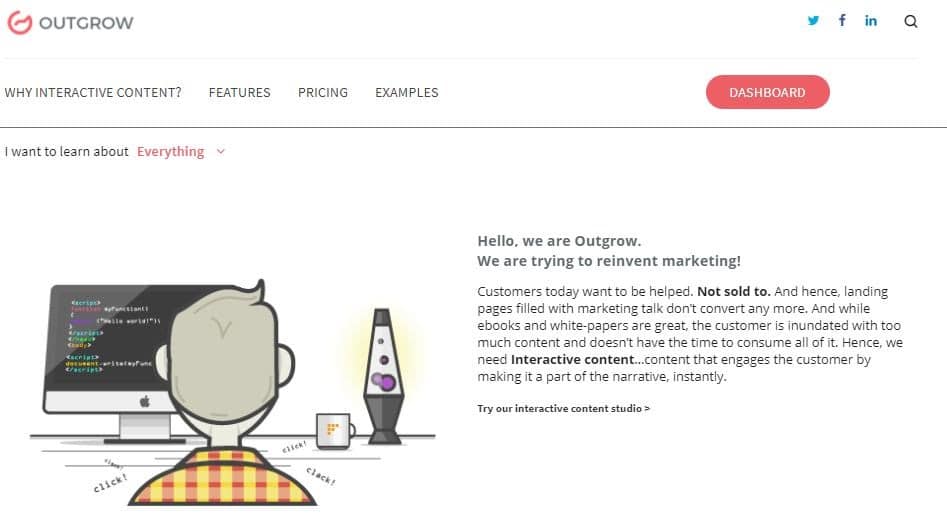The width and height of the screenshot is (947, 524).
Task: Open Why Interactive Content? menu item
Action: click(x=93, y=93)
